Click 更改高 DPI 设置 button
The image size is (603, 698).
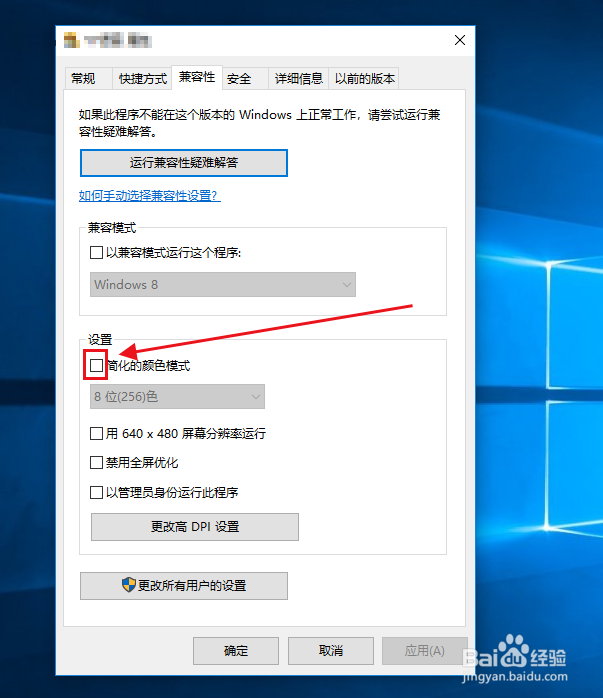195,527
